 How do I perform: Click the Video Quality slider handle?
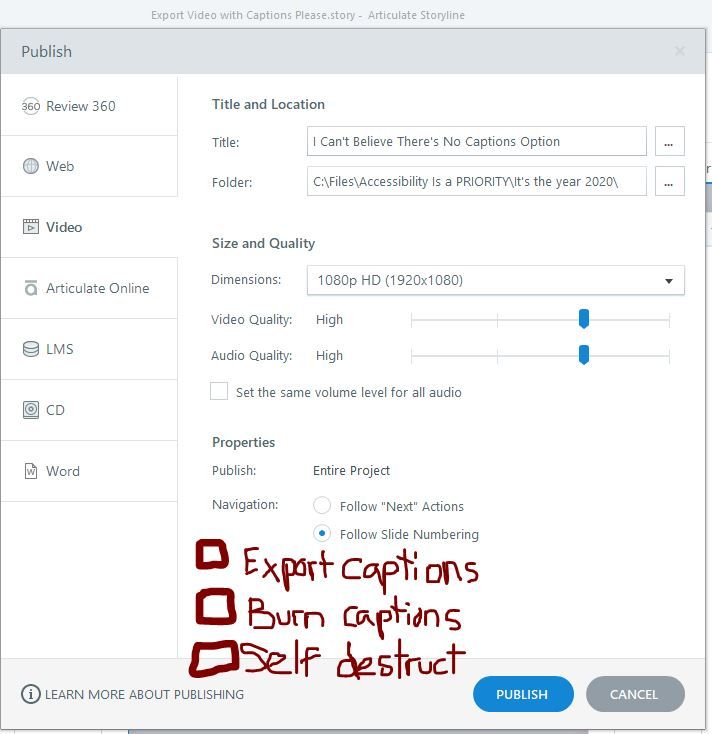click(584, 319)
